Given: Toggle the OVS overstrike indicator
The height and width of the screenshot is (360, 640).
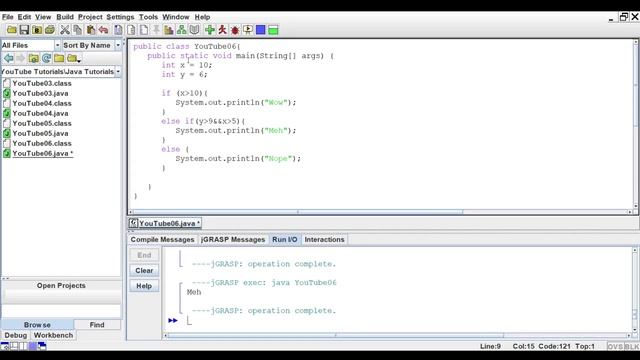Looking at the screenshot, I should coord(615,347).
